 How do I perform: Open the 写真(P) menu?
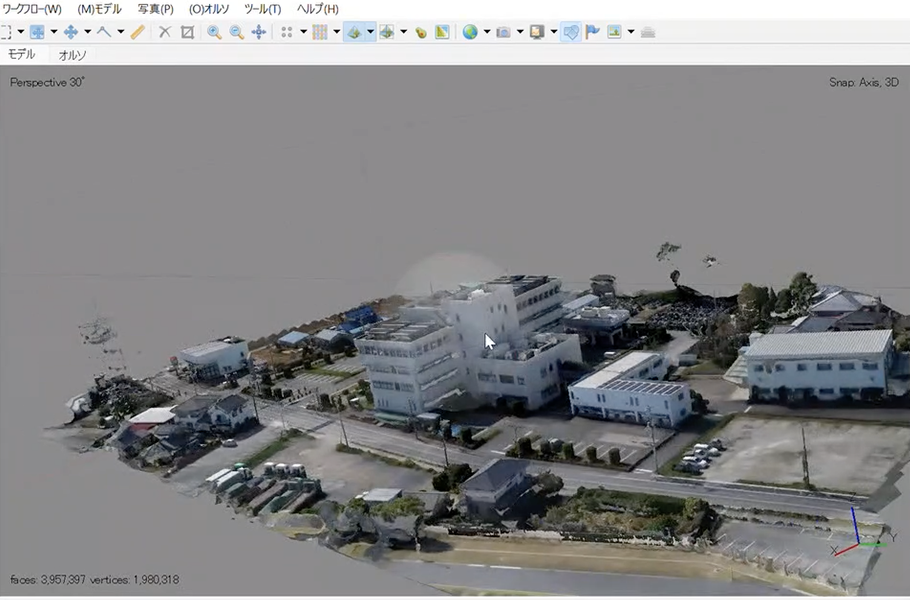click(x=156, y=9)
